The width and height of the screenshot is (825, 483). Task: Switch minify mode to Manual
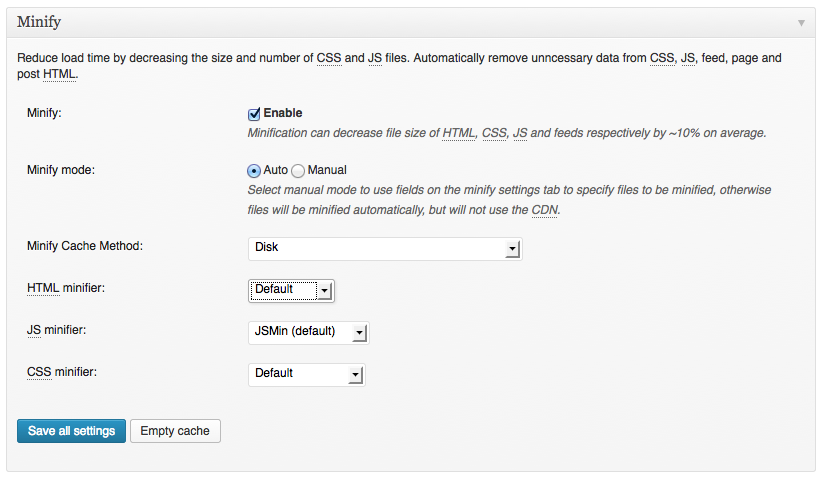click(298, 170)
